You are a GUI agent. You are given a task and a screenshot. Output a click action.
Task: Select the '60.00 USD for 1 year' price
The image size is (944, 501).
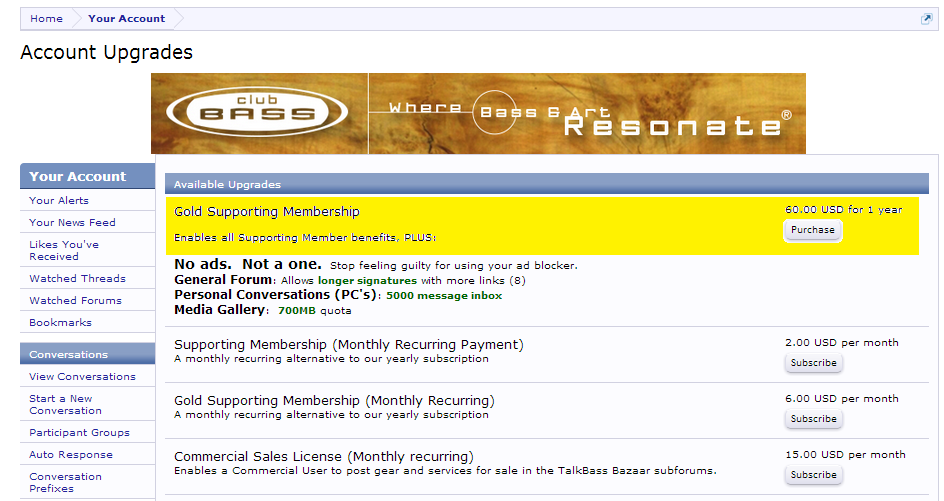[x=843, y=210]
